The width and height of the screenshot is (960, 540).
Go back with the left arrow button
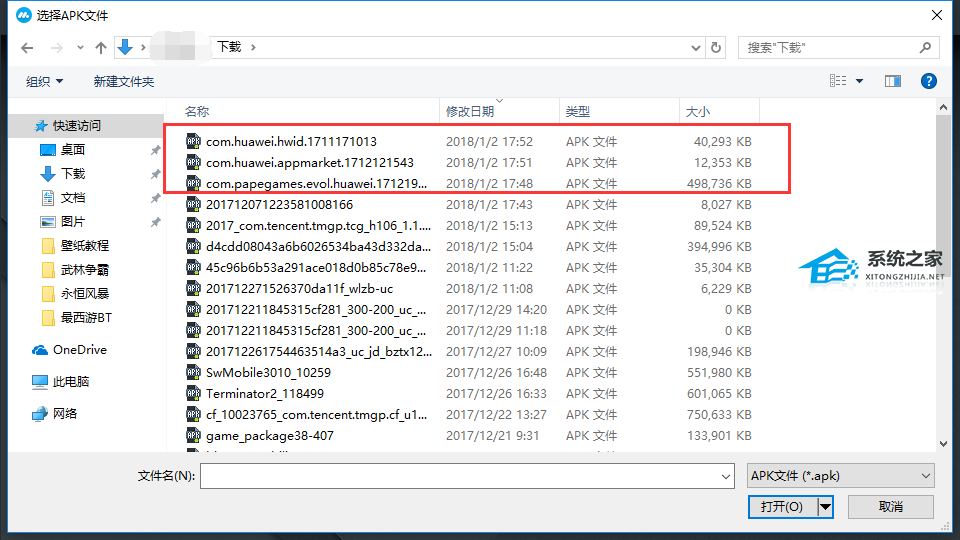27,48
